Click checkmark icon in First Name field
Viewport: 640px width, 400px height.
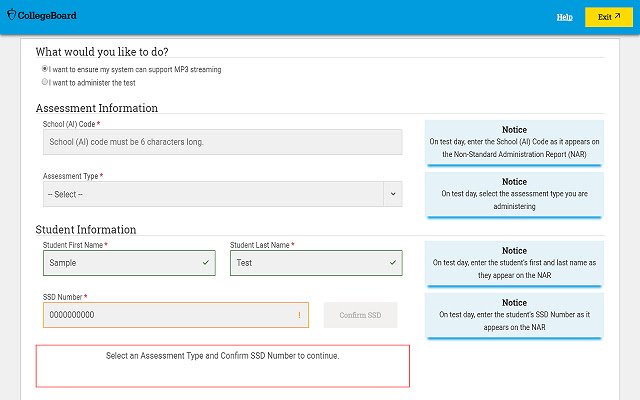coord(206,262)
